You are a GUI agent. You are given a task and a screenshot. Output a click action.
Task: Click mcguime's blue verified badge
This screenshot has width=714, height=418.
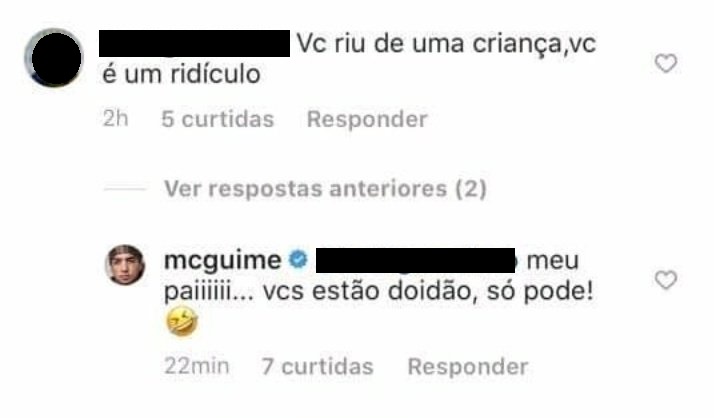pos(298,260)
